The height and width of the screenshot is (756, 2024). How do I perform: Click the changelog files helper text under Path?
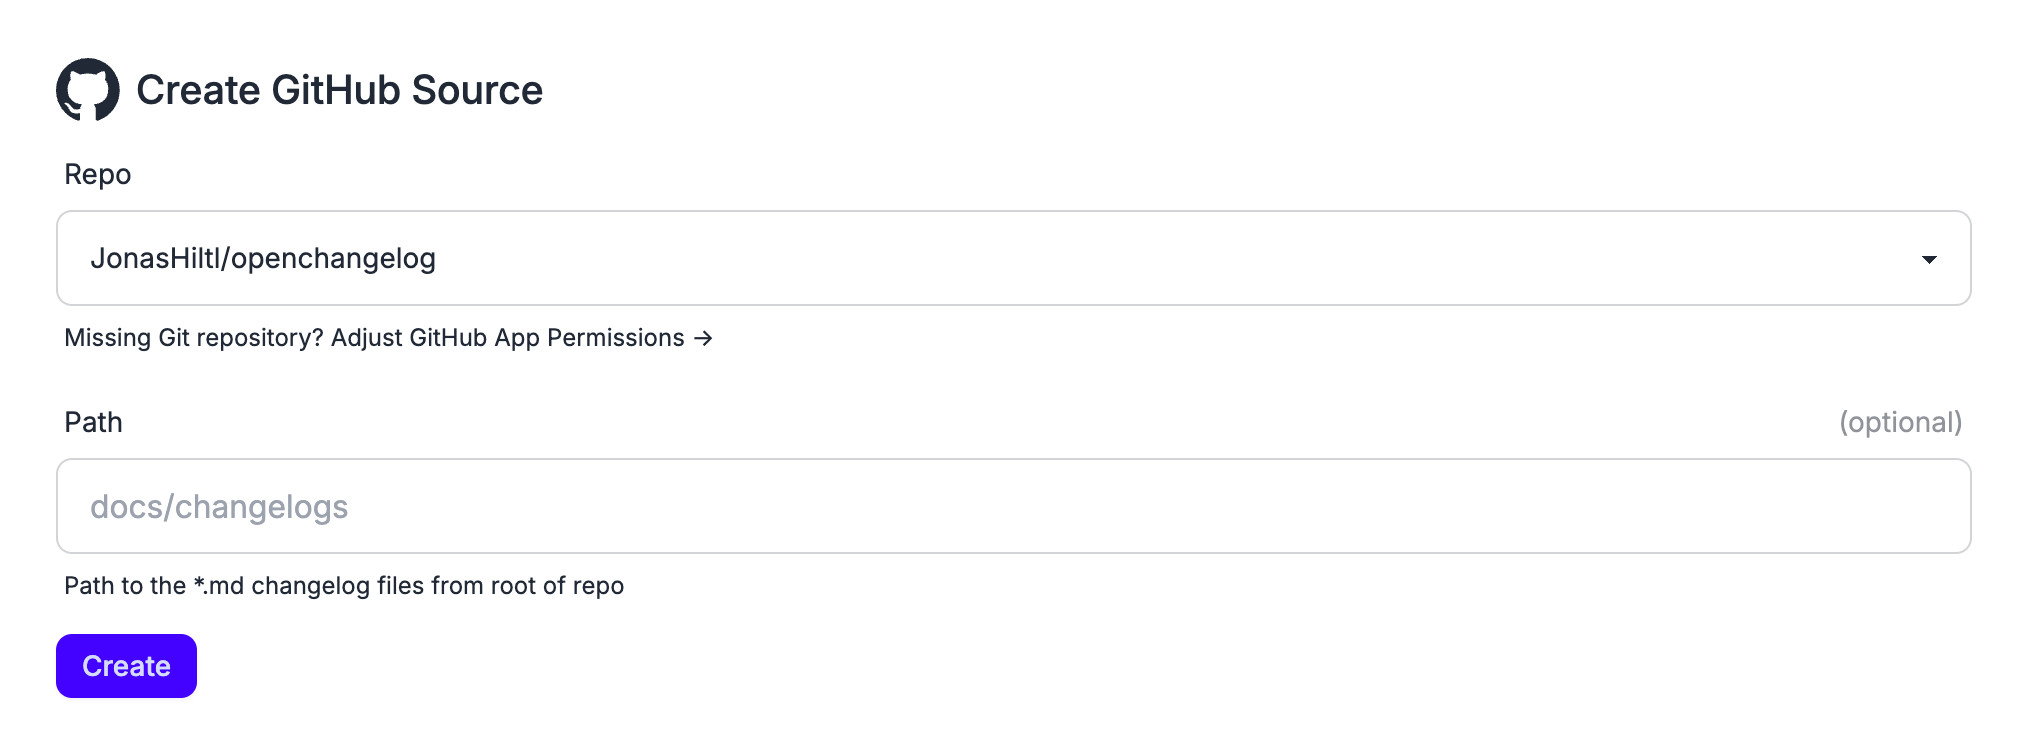(343, 586)
